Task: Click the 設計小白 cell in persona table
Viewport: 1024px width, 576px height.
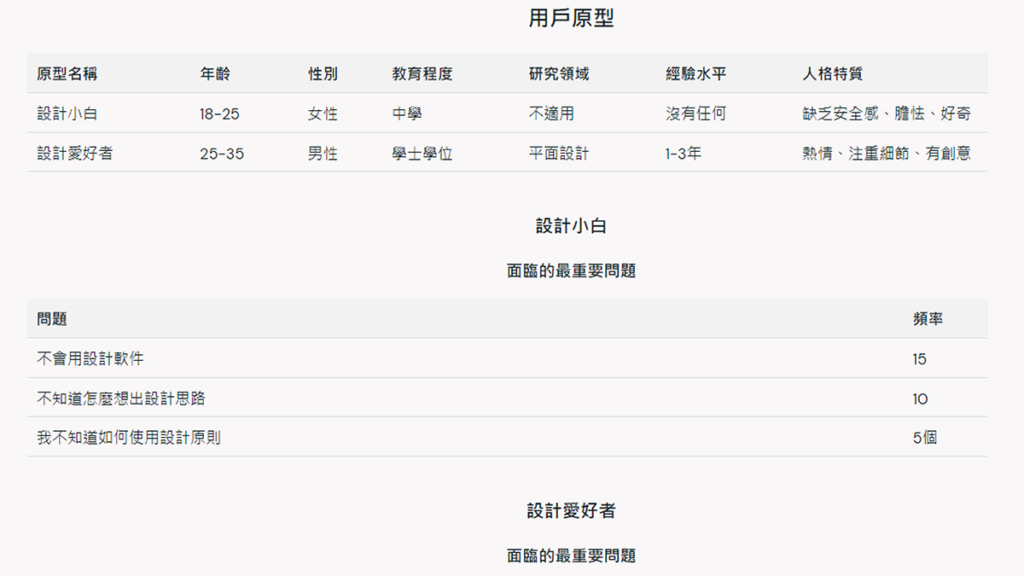Action: (x=67, y=114)
